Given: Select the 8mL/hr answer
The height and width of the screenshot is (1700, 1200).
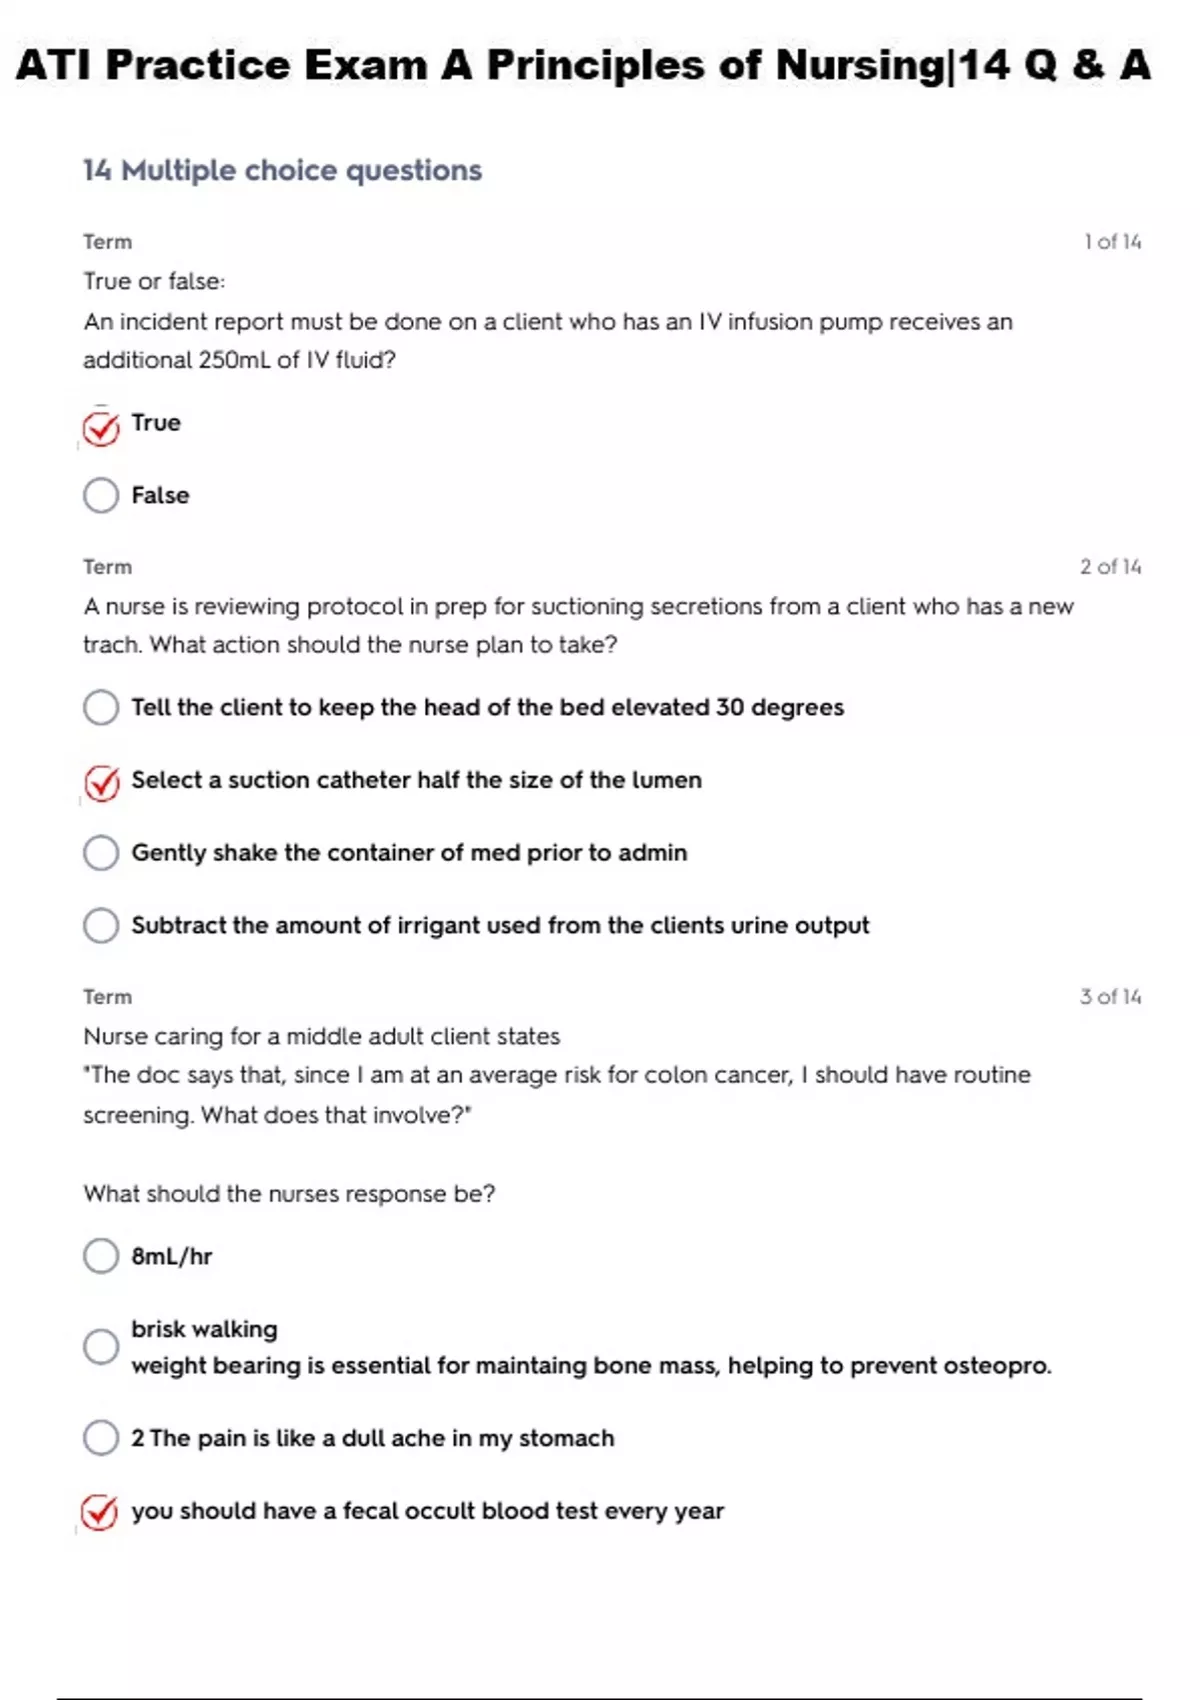Looking at the screenshot, I should [x=101, y=1256].
